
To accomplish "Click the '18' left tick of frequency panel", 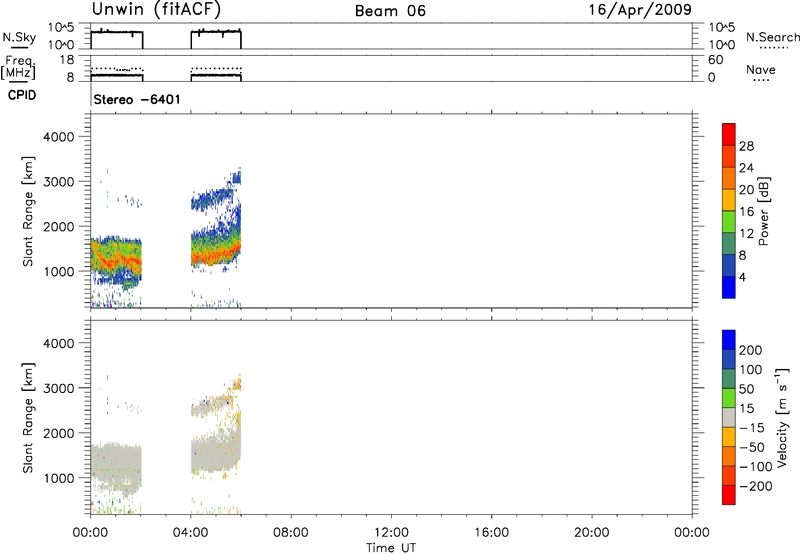I will point(67,60).
